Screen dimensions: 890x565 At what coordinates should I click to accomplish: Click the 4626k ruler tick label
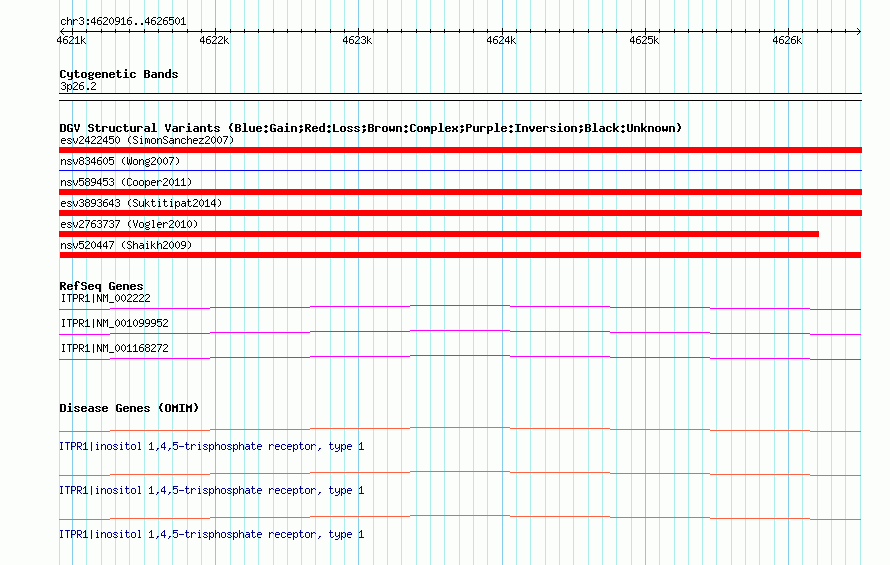(787, 40)
